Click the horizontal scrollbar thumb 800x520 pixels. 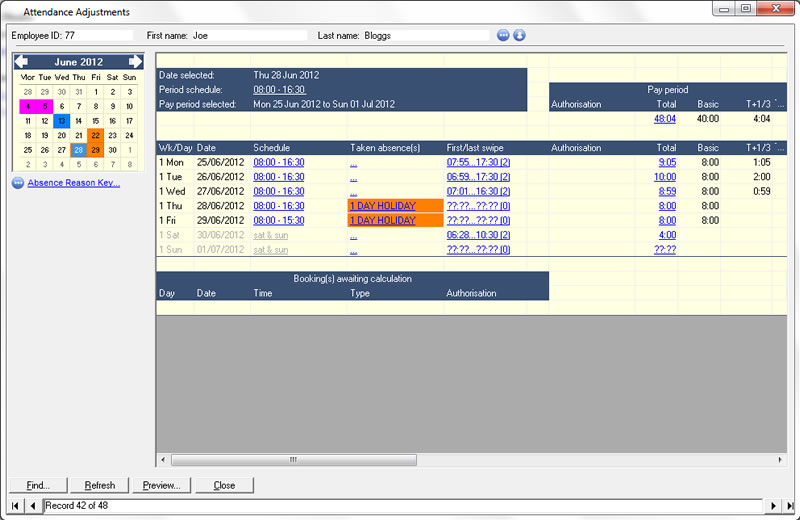(x=293, y=460)
